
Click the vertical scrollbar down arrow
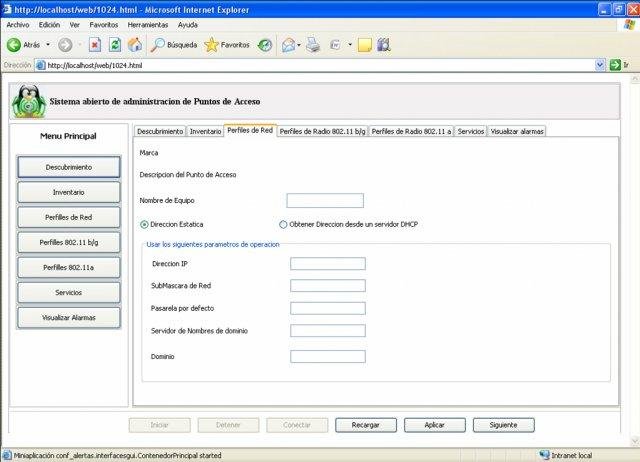click(x=635, y=441)
